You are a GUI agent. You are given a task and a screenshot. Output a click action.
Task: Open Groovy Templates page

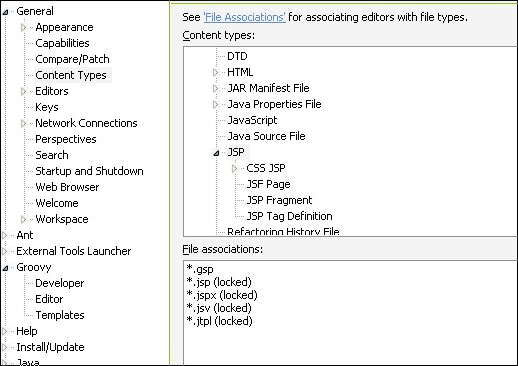(x=60, y=315)
